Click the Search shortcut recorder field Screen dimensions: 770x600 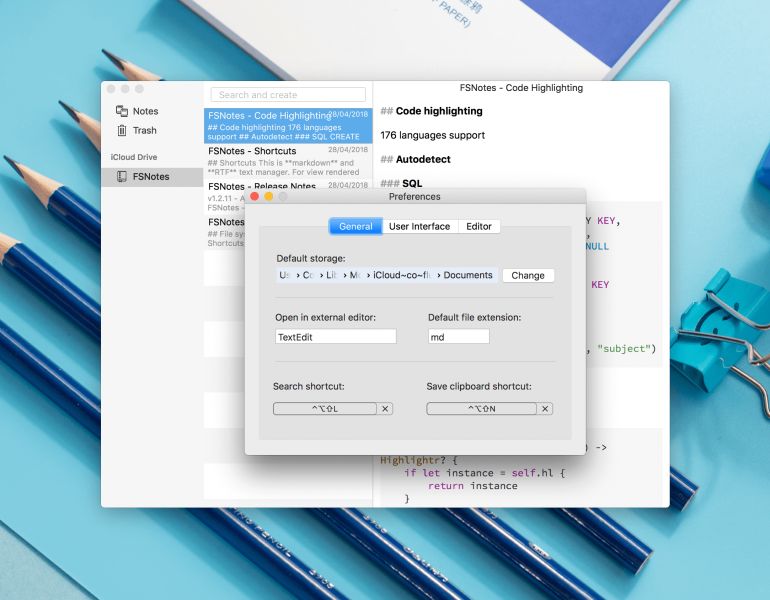click(x=325, y=409)
